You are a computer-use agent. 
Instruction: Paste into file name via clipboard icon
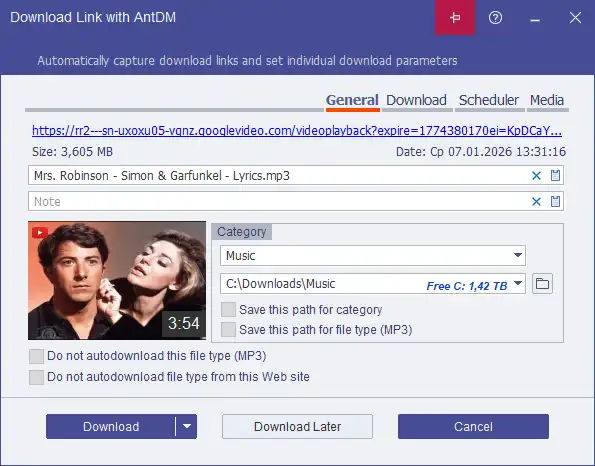(x=555, y=175)
